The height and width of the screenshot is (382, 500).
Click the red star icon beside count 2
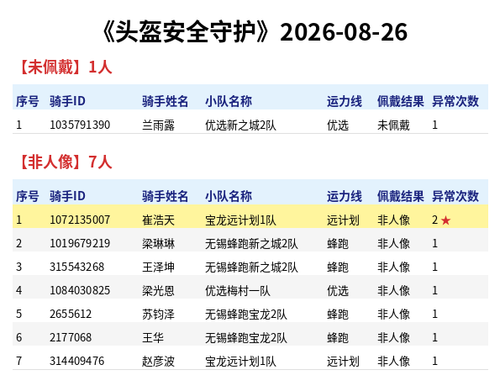tap(446, 220)
